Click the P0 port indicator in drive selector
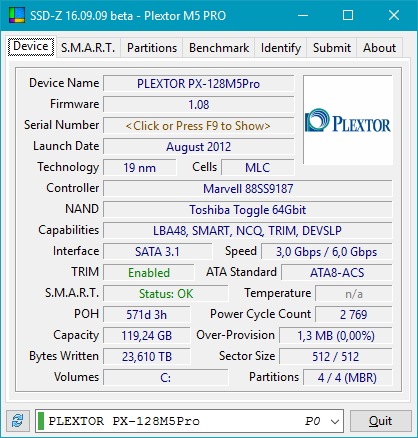418x438 pixels. pyautogui.click(x=313, y=421)
